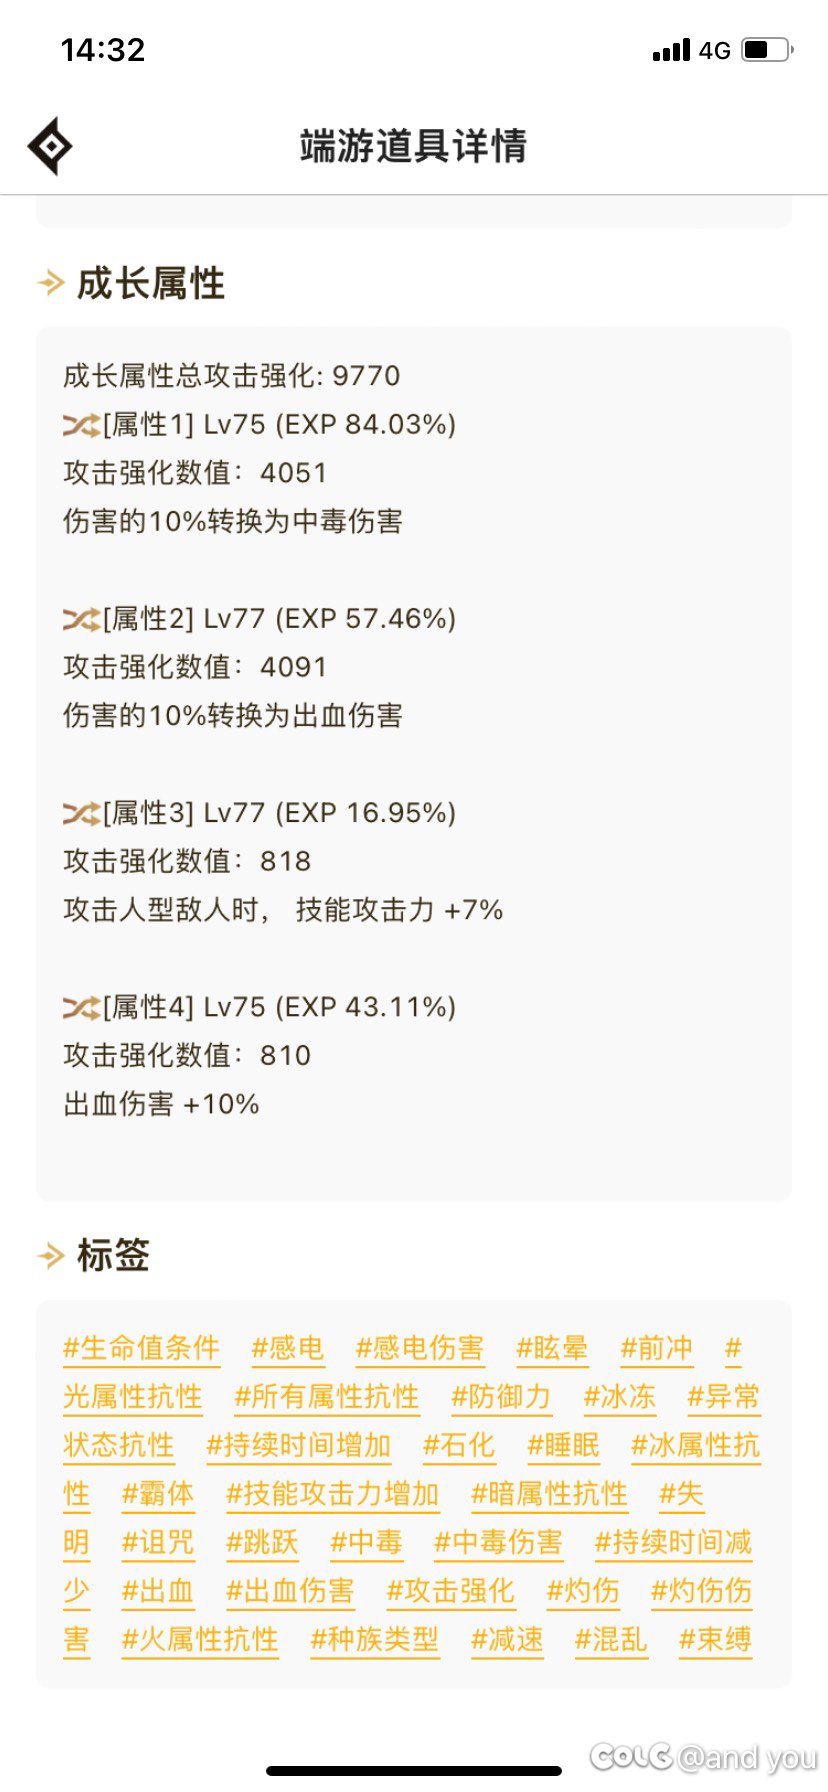
Task: Open the #束缚 tag
Action: coord(714,1639)
